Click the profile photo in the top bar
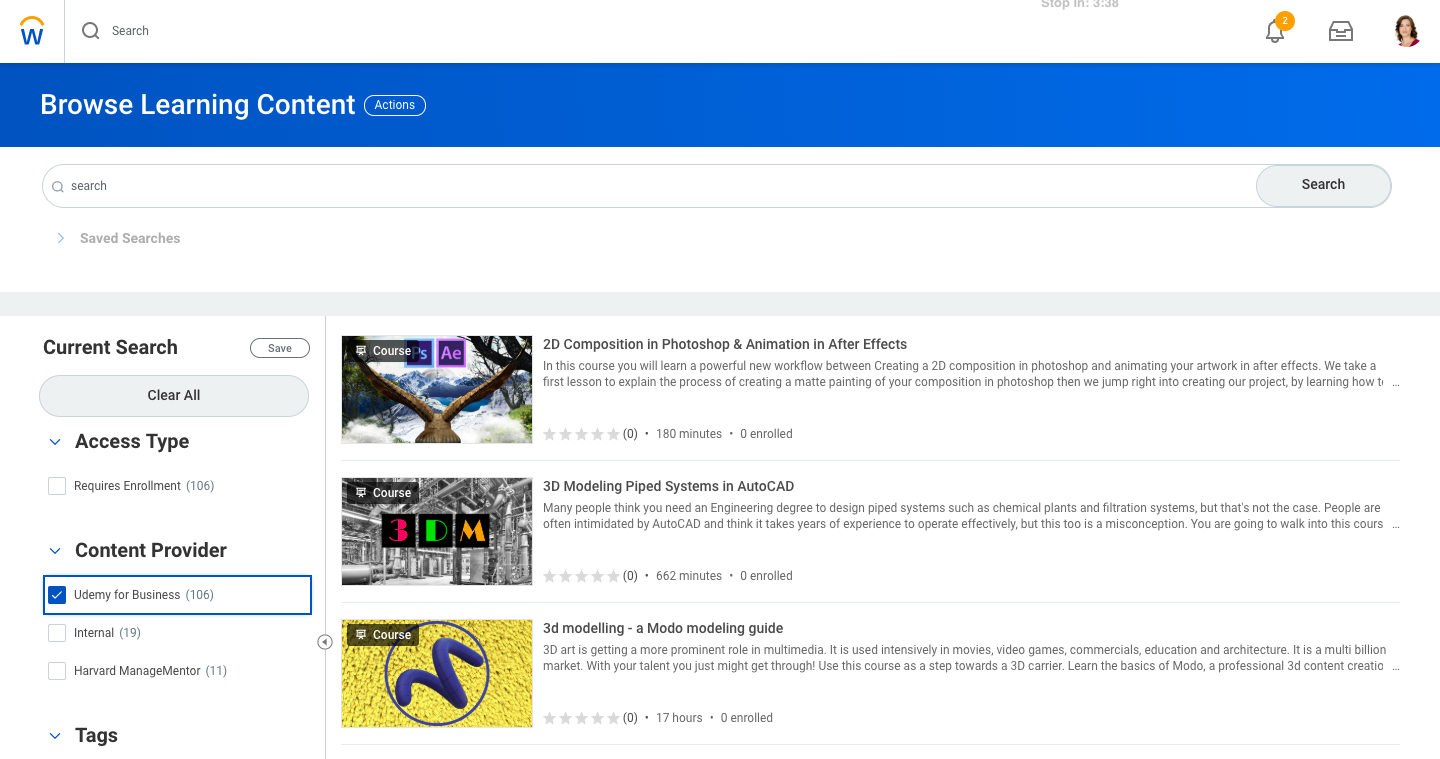 pos(1407,31)
